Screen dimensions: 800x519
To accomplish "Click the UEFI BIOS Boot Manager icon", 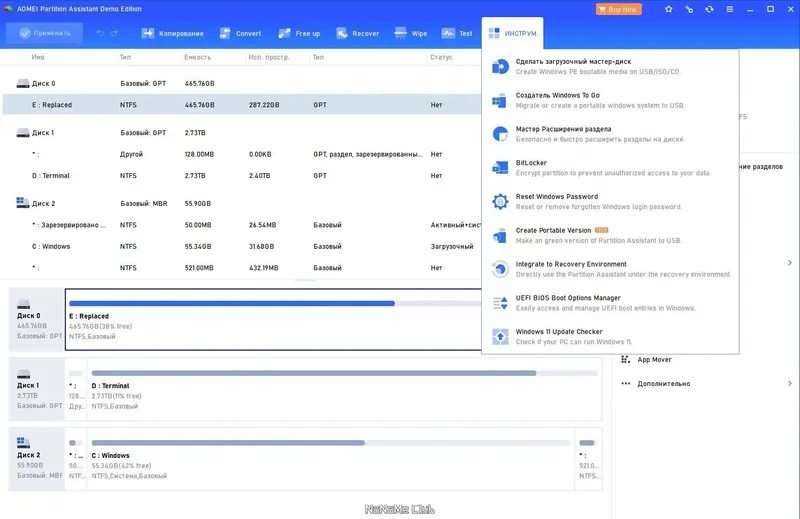I will [x=500, y=303].
